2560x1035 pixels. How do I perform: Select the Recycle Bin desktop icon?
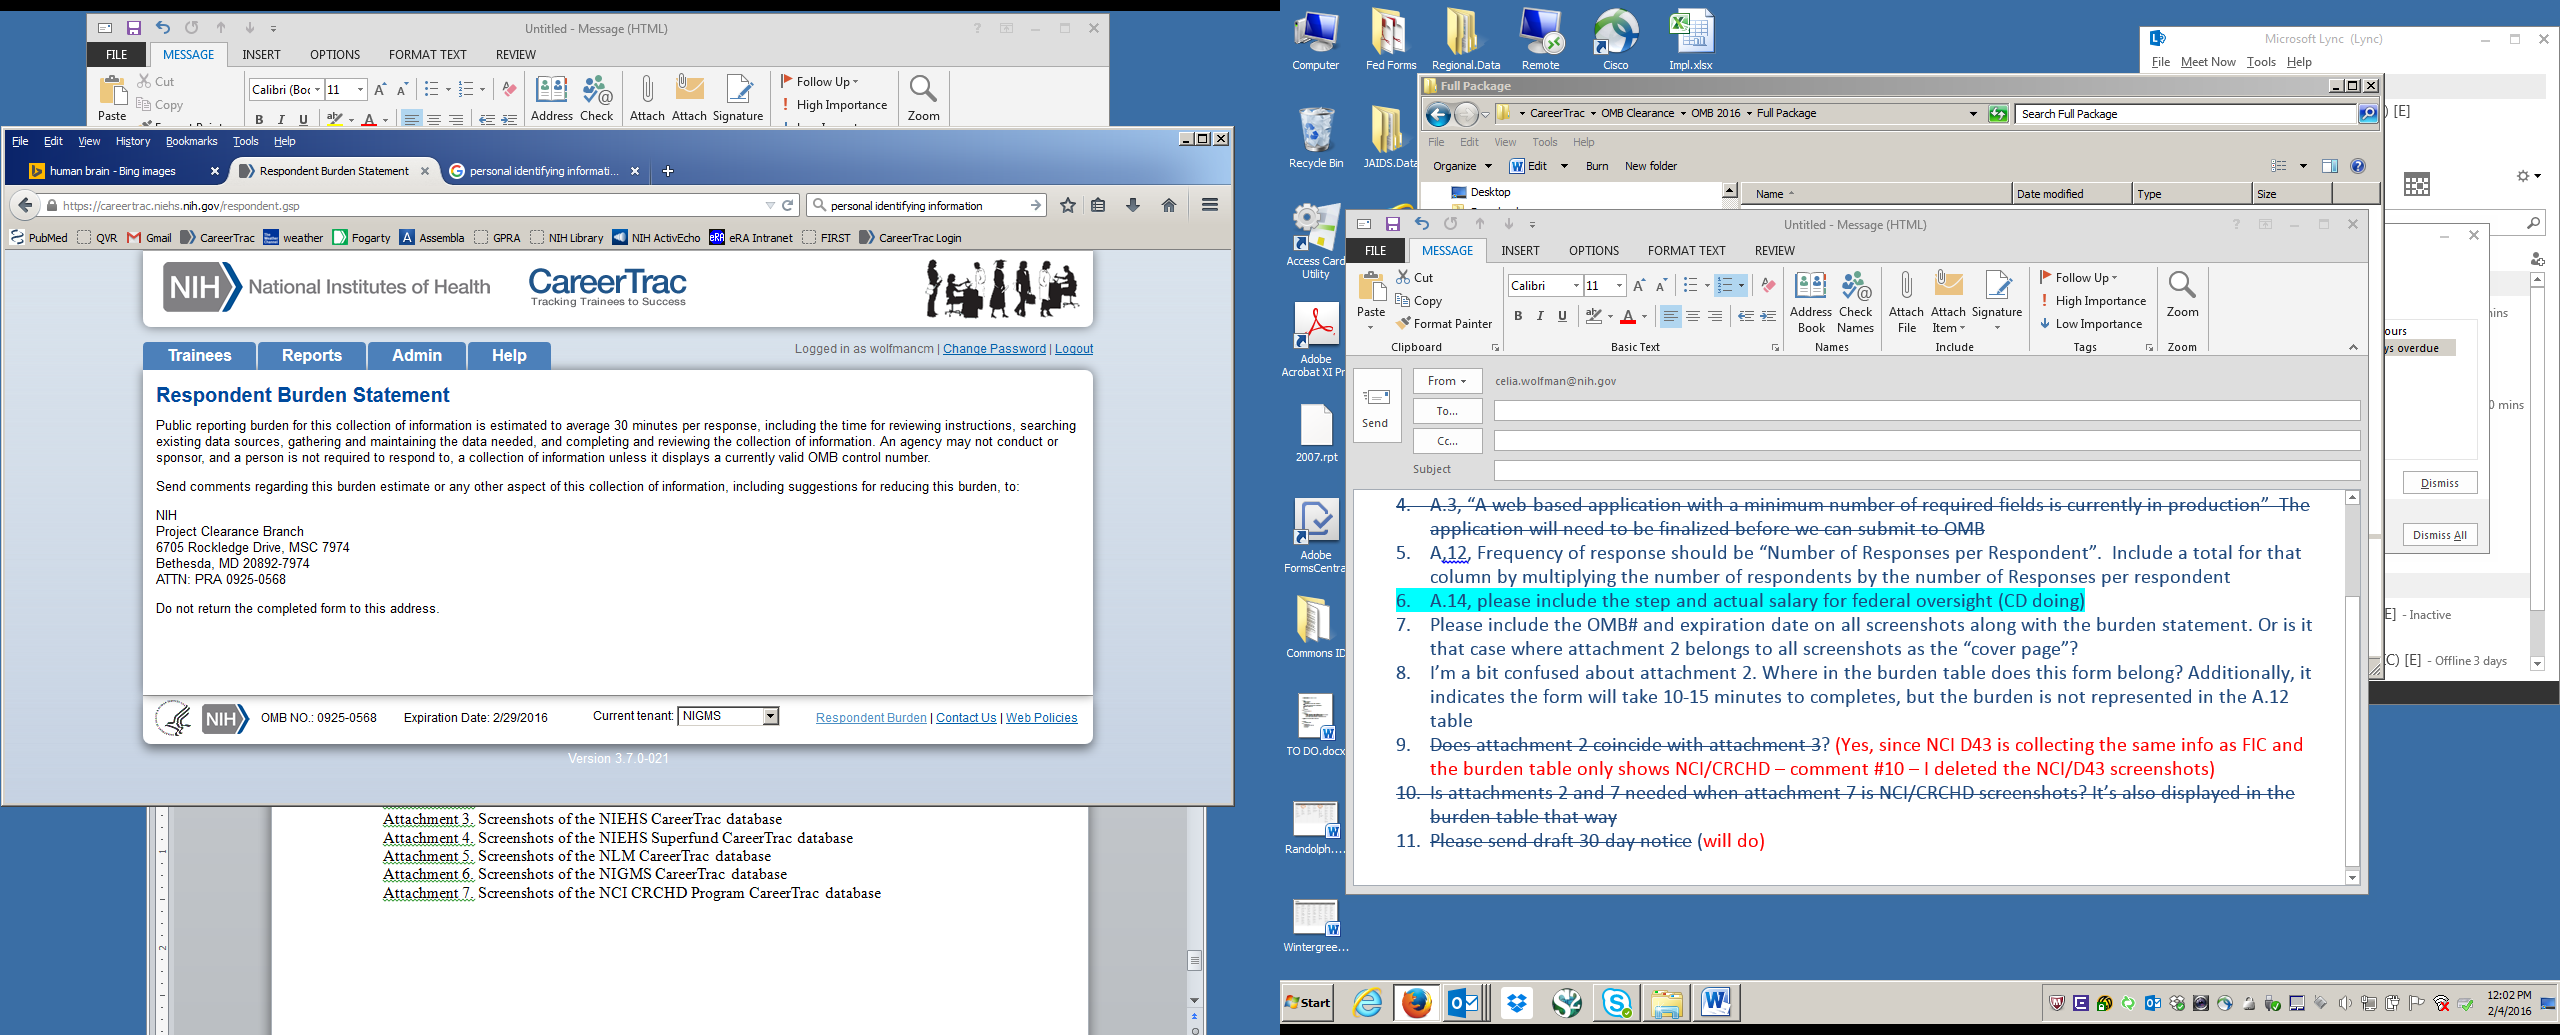pyautogui.click(x=1316, y=137)
